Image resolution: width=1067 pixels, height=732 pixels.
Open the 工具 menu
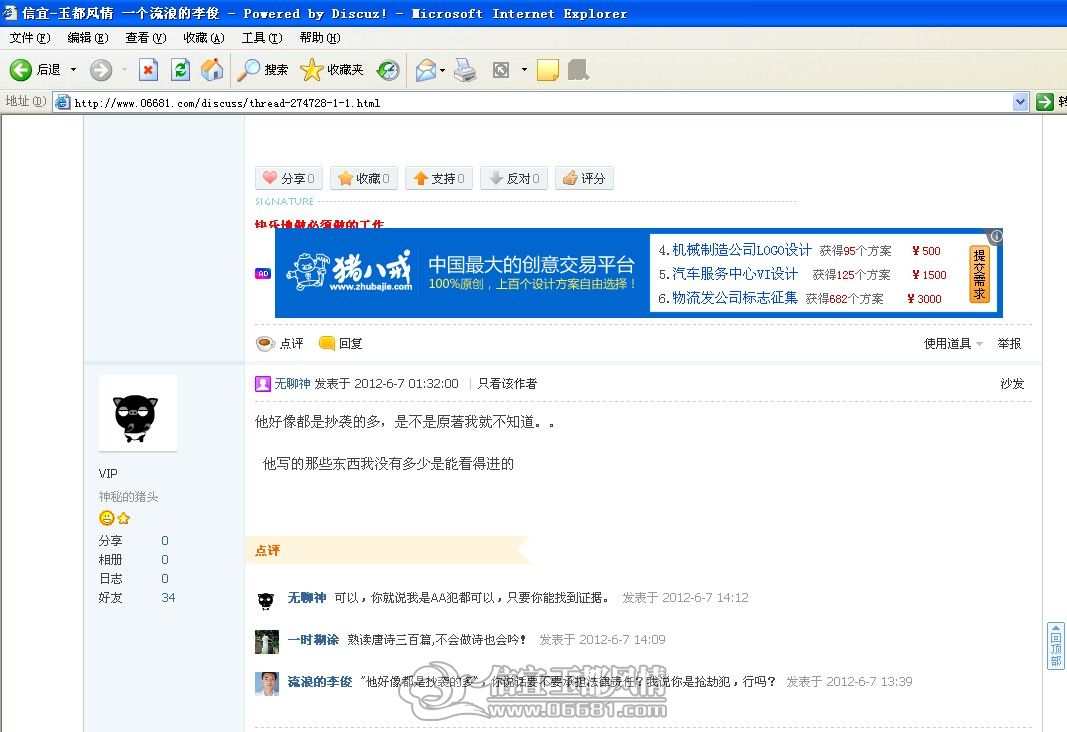[x=262, y=37]
